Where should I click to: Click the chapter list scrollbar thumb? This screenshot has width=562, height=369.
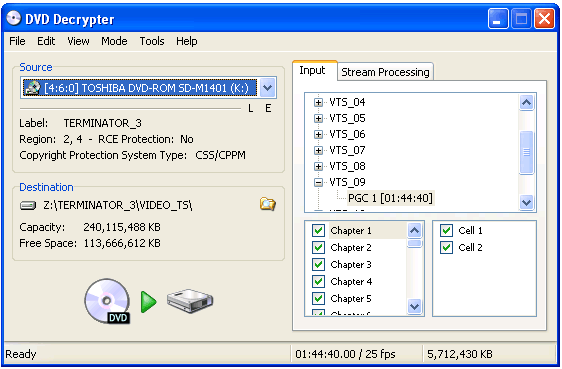coord(414,244)
